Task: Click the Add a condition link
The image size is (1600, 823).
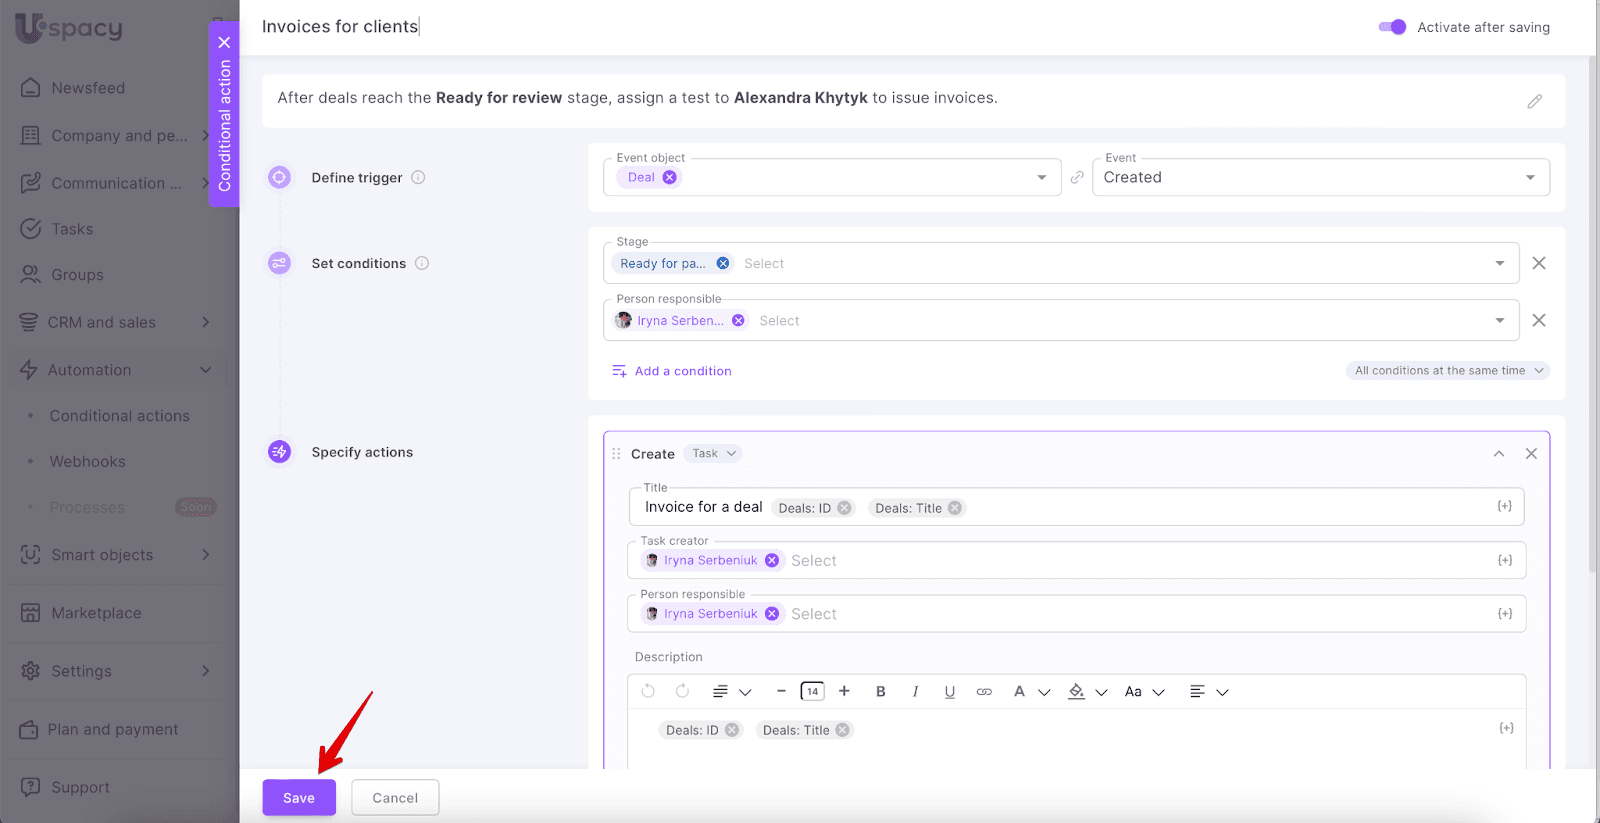Action: pyautogui.click(x=682, y=371)
